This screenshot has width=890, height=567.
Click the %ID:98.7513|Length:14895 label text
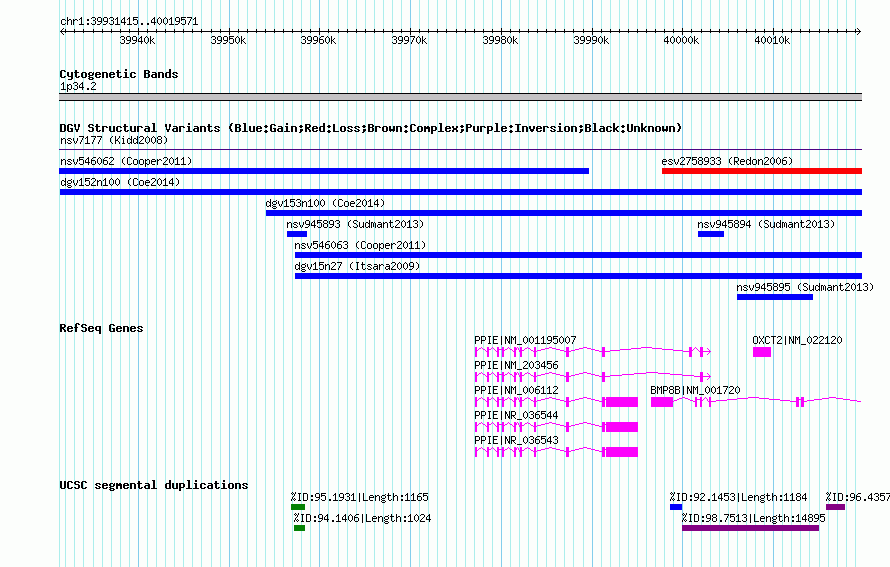[x=754, y=518]
